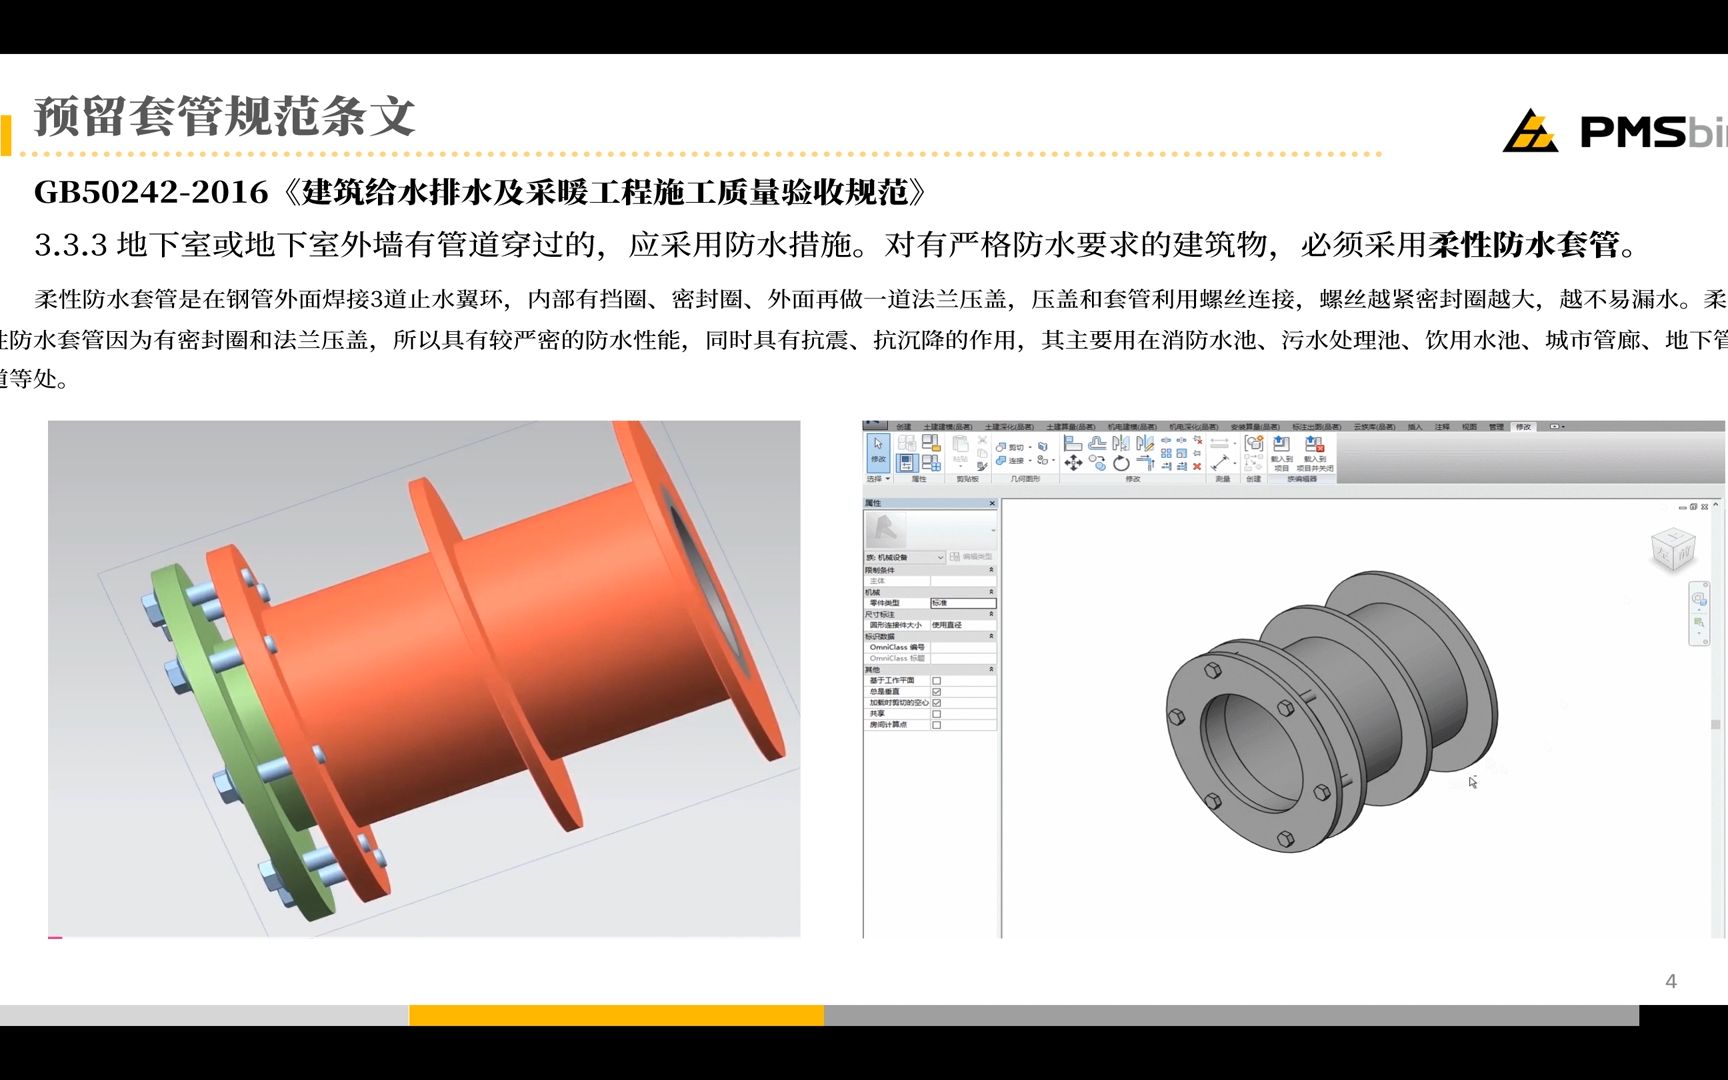Image resolution: width=1728 pixels, height=1080 pixels.
Task: Click the Create Group icon in 创建 panel
Action: (x=1254, y=443)
